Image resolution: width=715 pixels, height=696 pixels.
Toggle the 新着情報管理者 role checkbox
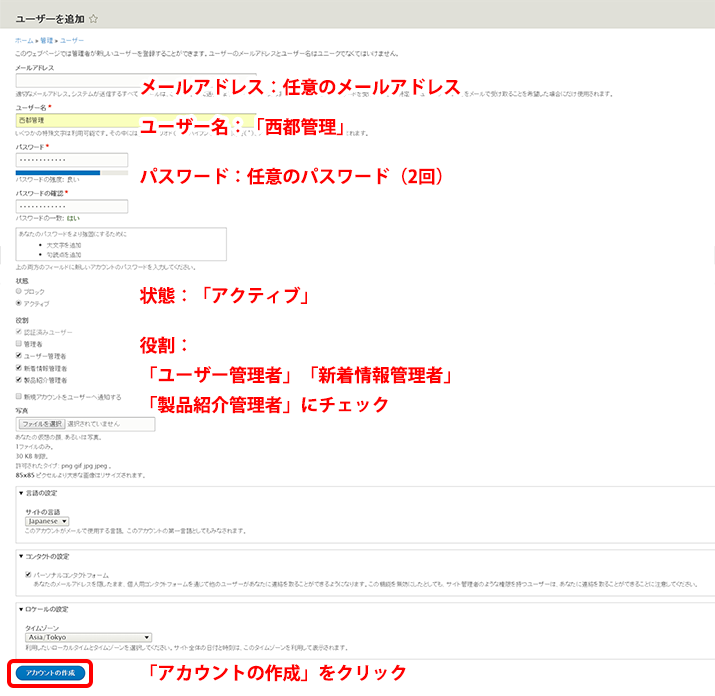[19, 368]
